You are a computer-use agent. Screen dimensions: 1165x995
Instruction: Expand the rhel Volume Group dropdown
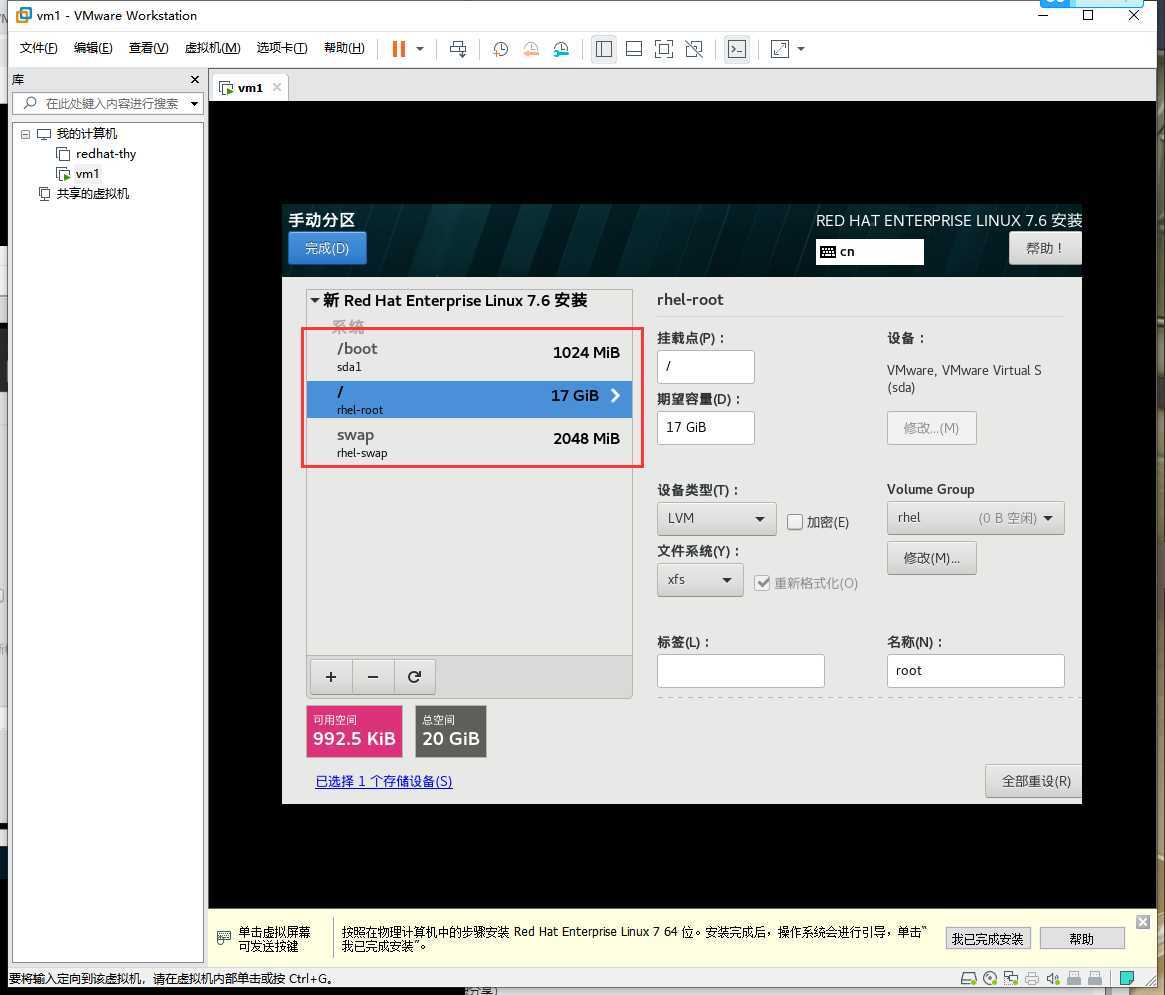(975, 518)
